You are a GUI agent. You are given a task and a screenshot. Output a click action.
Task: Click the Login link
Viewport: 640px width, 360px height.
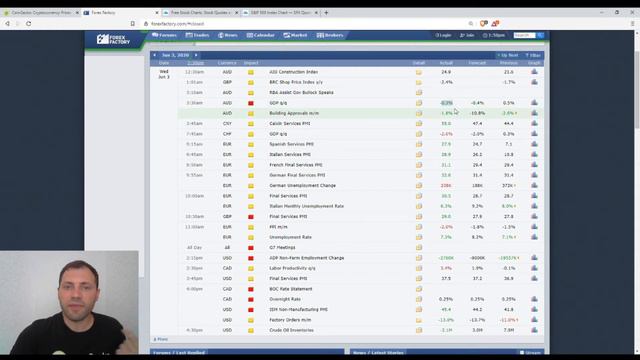443,36
